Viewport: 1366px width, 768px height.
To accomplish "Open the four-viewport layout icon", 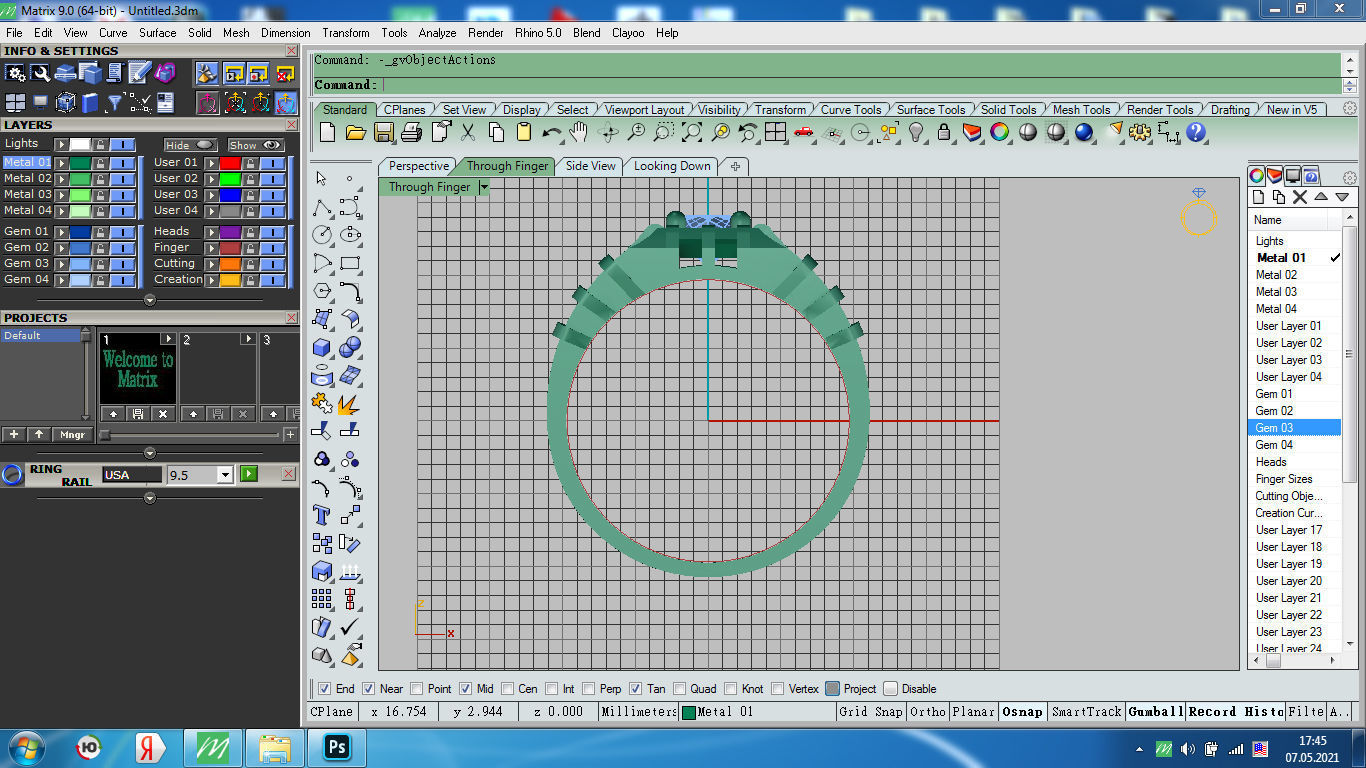I will [775, 132].
